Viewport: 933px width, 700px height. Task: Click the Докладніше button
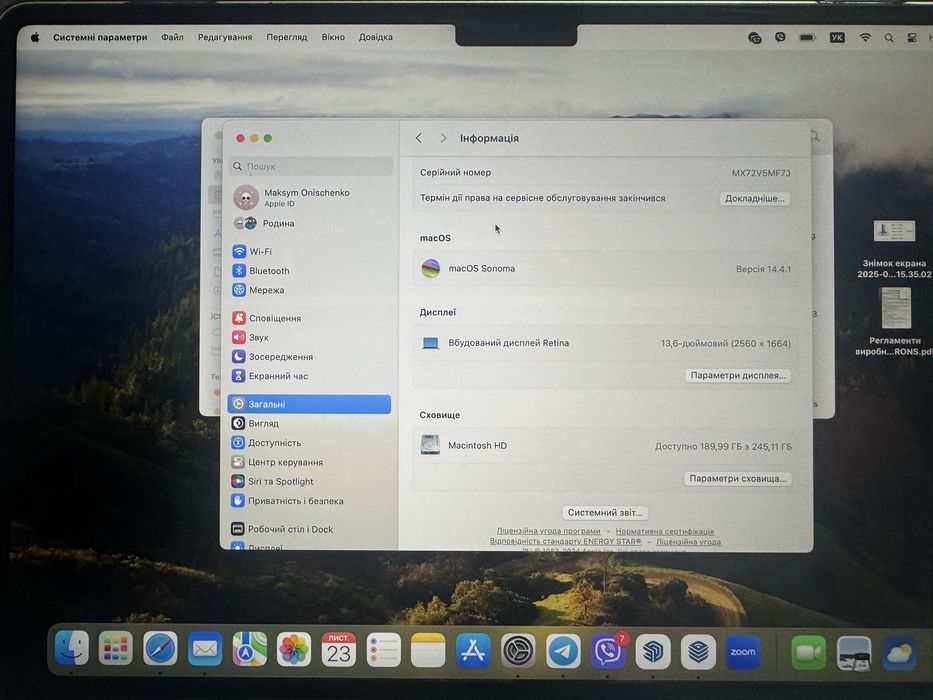pyautogui.click(x=755, y=198)
